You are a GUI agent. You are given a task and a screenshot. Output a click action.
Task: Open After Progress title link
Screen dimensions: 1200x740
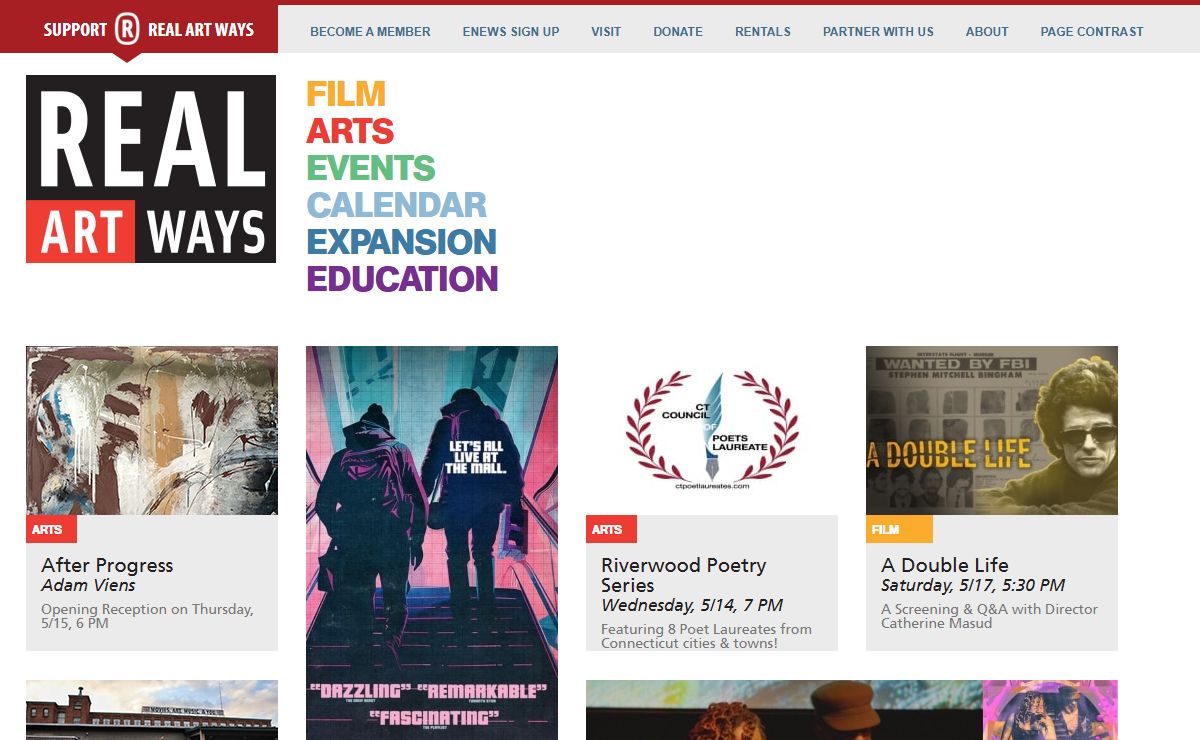[x=107, y=565]
